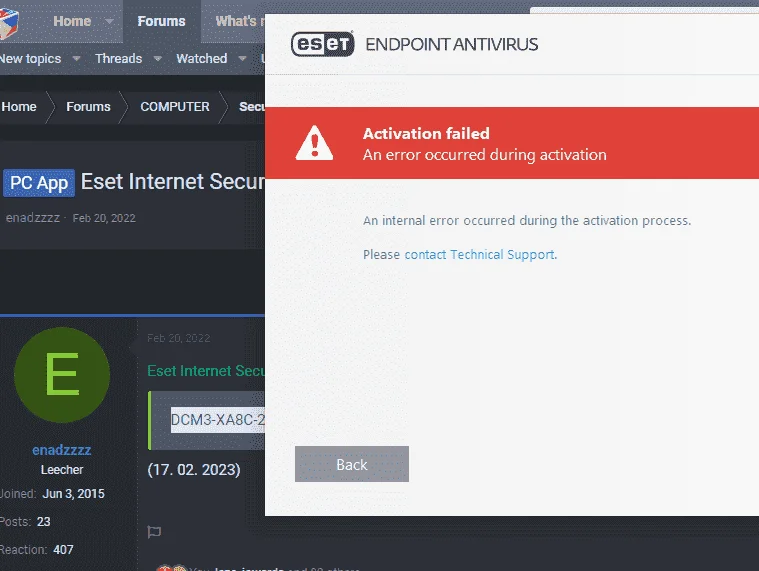Select the DCM3-XA8C license key text
Screen dimensions: 759x571
[217, 420]
